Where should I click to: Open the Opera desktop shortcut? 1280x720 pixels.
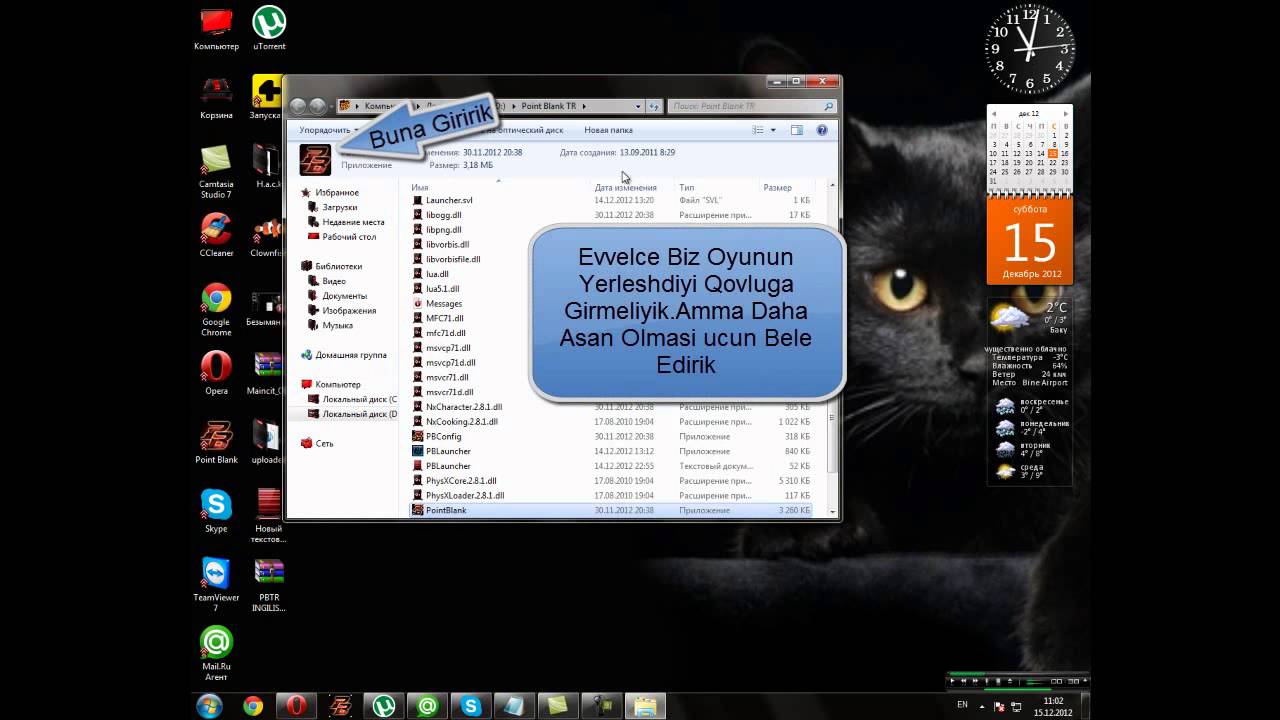(216, 373)
